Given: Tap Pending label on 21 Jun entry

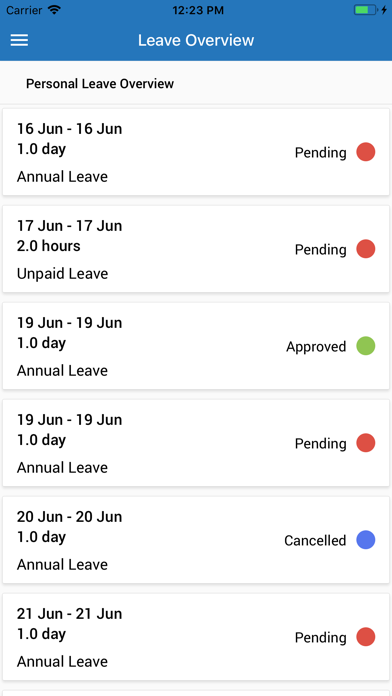Looking at the screenshot, I should 321,637.
